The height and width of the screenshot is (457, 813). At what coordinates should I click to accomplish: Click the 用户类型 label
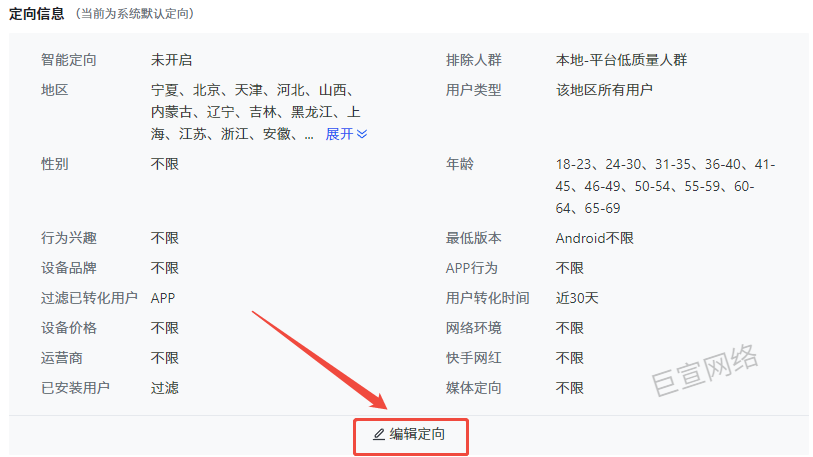tap(473, 90)
